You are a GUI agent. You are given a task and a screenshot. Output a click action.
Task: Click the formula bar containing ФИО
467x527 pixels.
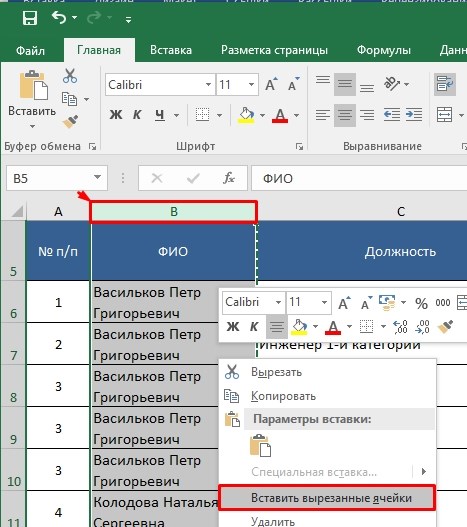click(x=359, y=178)
